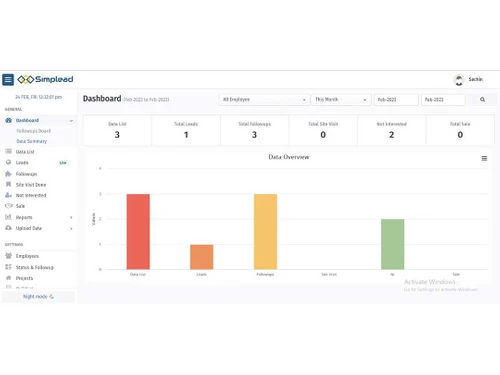
Task: Click the Sale axis label on chart
Action: pyautogui.click(x=456, y=274)
